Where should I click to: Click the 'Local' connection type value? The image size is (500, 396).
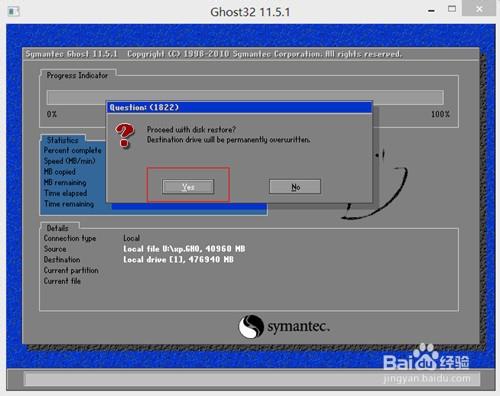click(x=131, y=238)
